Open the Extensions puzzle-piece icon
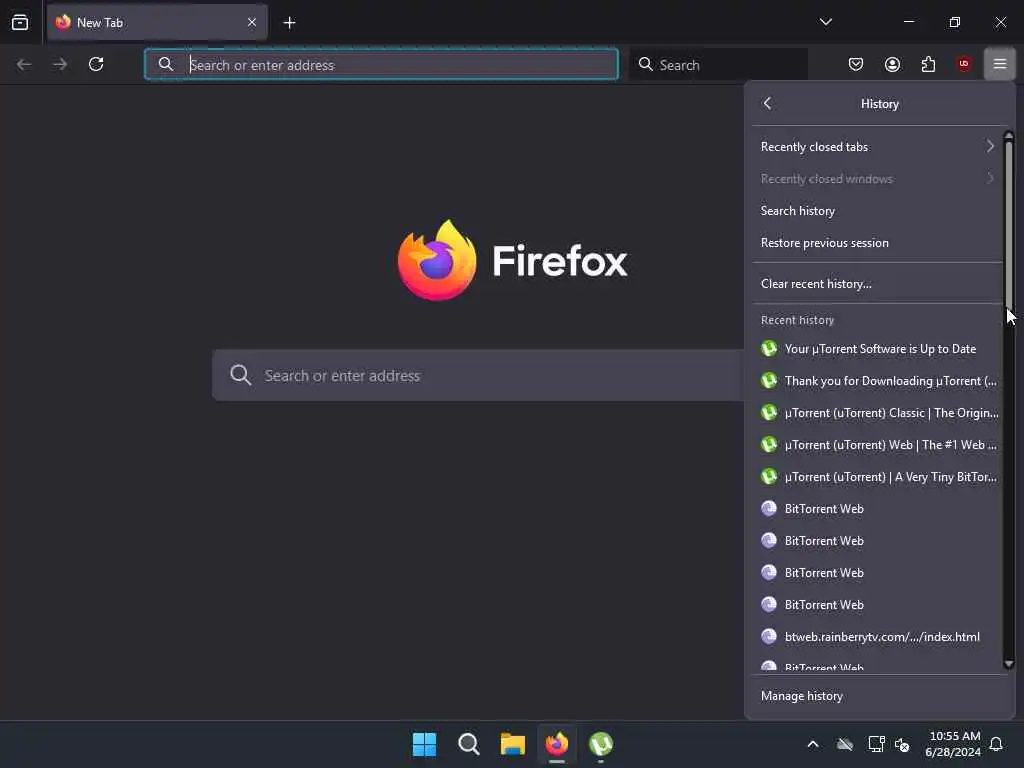The height and width of the screenshot is (768, 1024). [928, 64]
